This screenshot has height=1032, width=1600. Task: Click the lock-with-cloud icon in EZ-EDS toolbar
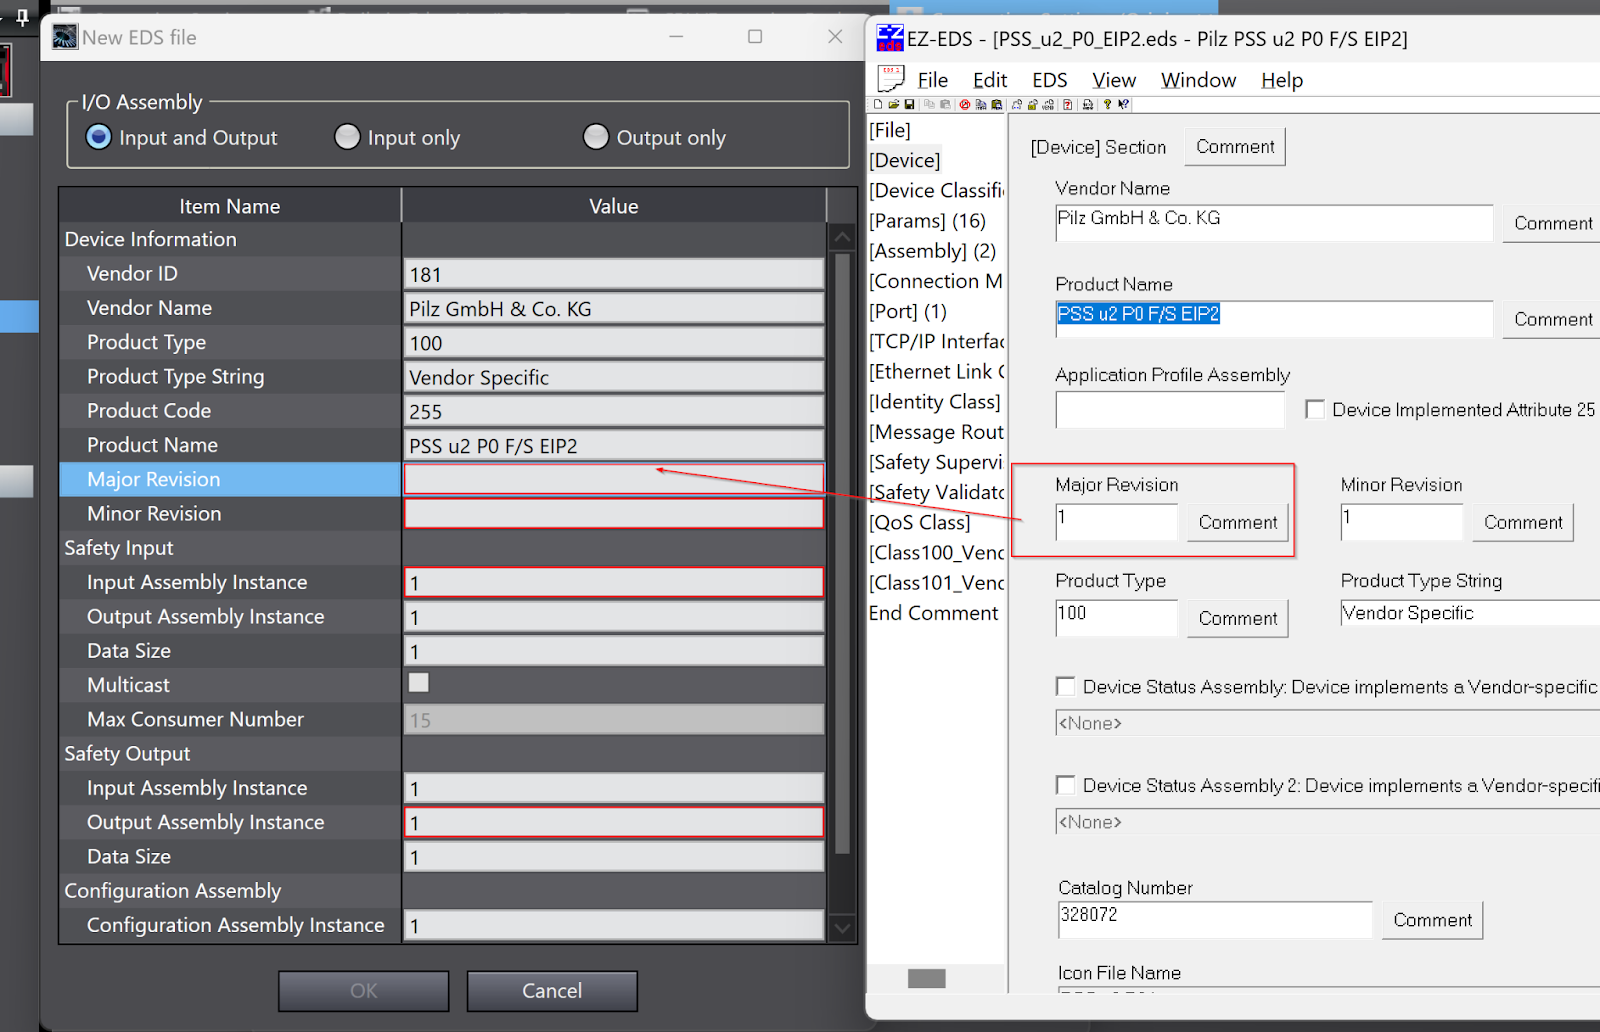pos(1032,104)
